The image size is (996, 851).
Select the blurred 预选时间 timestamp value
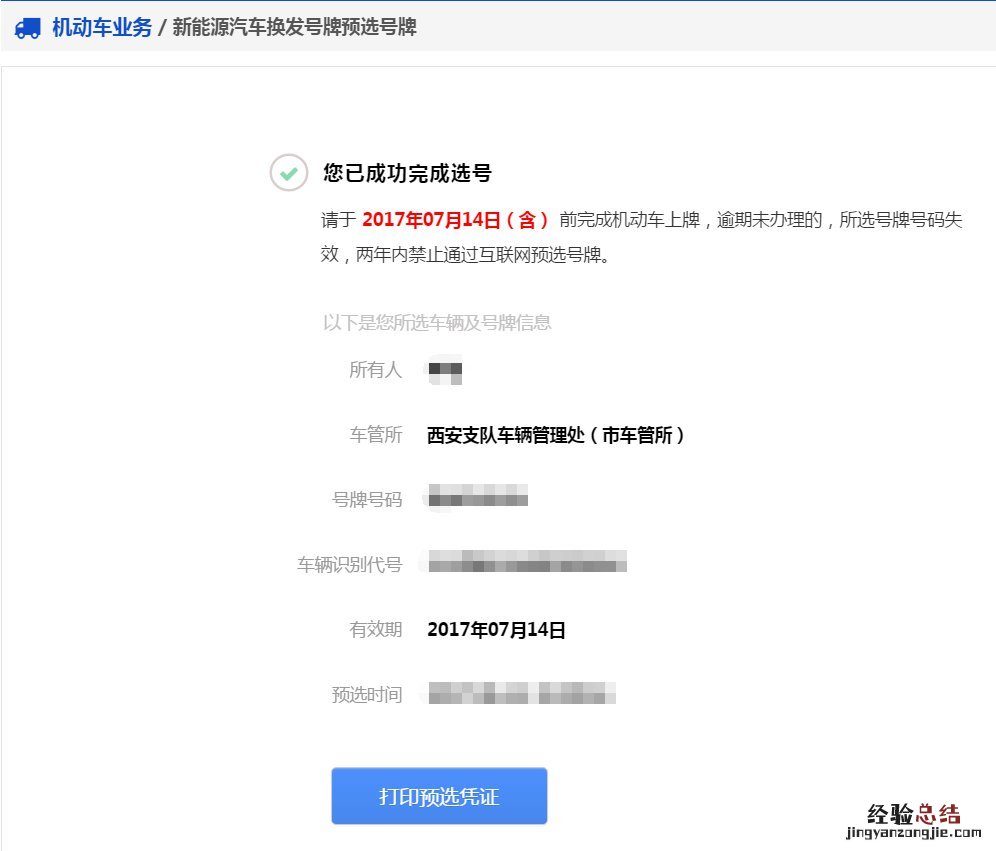(x=522, y=693)
